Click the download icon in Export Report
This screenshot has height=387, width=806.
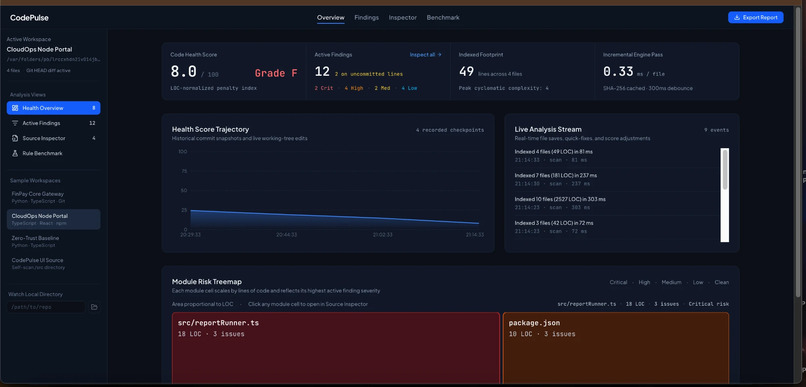(737, 17)
